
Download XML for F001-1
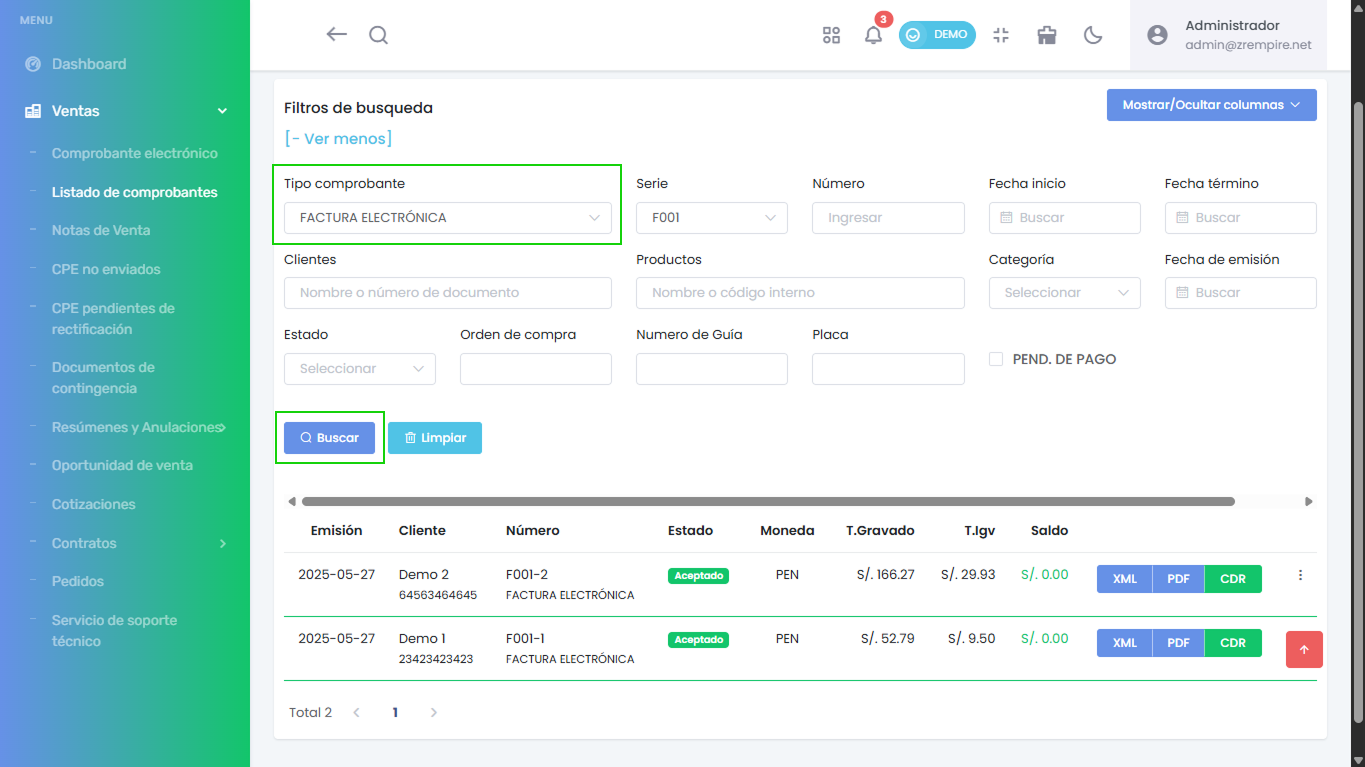pos(1125,643)
